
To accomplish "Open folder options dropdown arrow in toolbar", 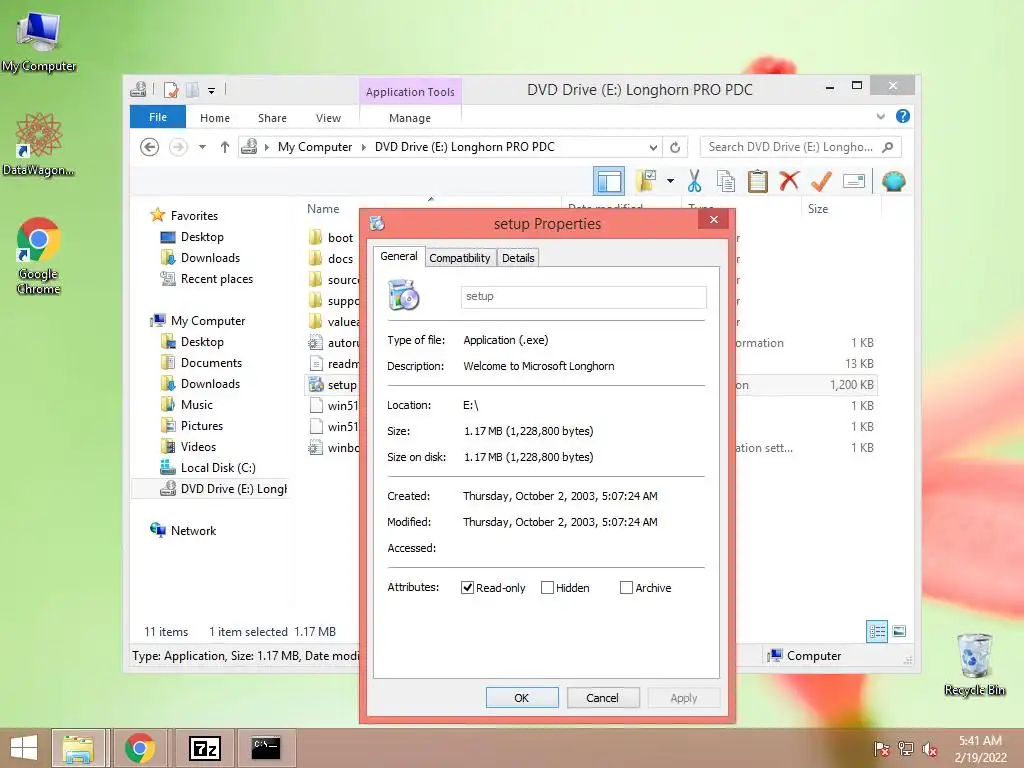I will (x=670, y=181).
